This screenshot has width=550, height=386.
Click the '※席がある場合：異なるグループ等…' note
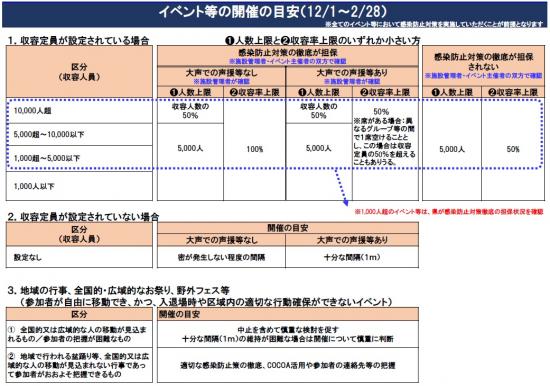[385, 141]
